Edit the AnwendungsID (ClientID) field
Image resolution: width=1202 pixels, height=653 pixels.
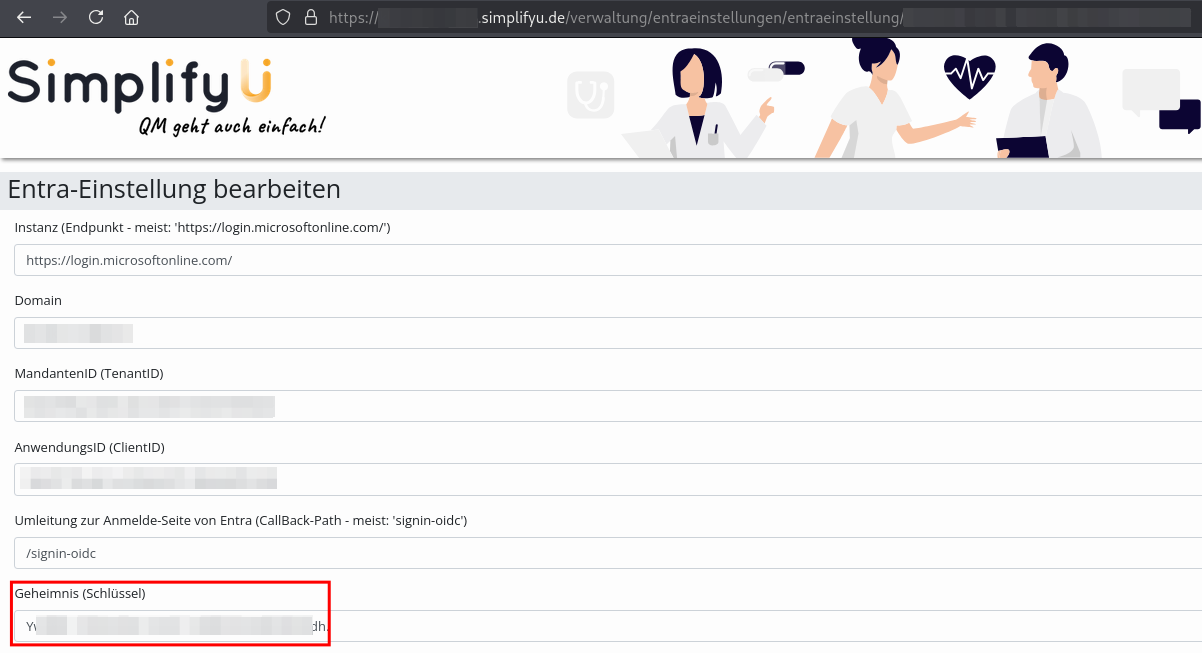coord(600,479)
